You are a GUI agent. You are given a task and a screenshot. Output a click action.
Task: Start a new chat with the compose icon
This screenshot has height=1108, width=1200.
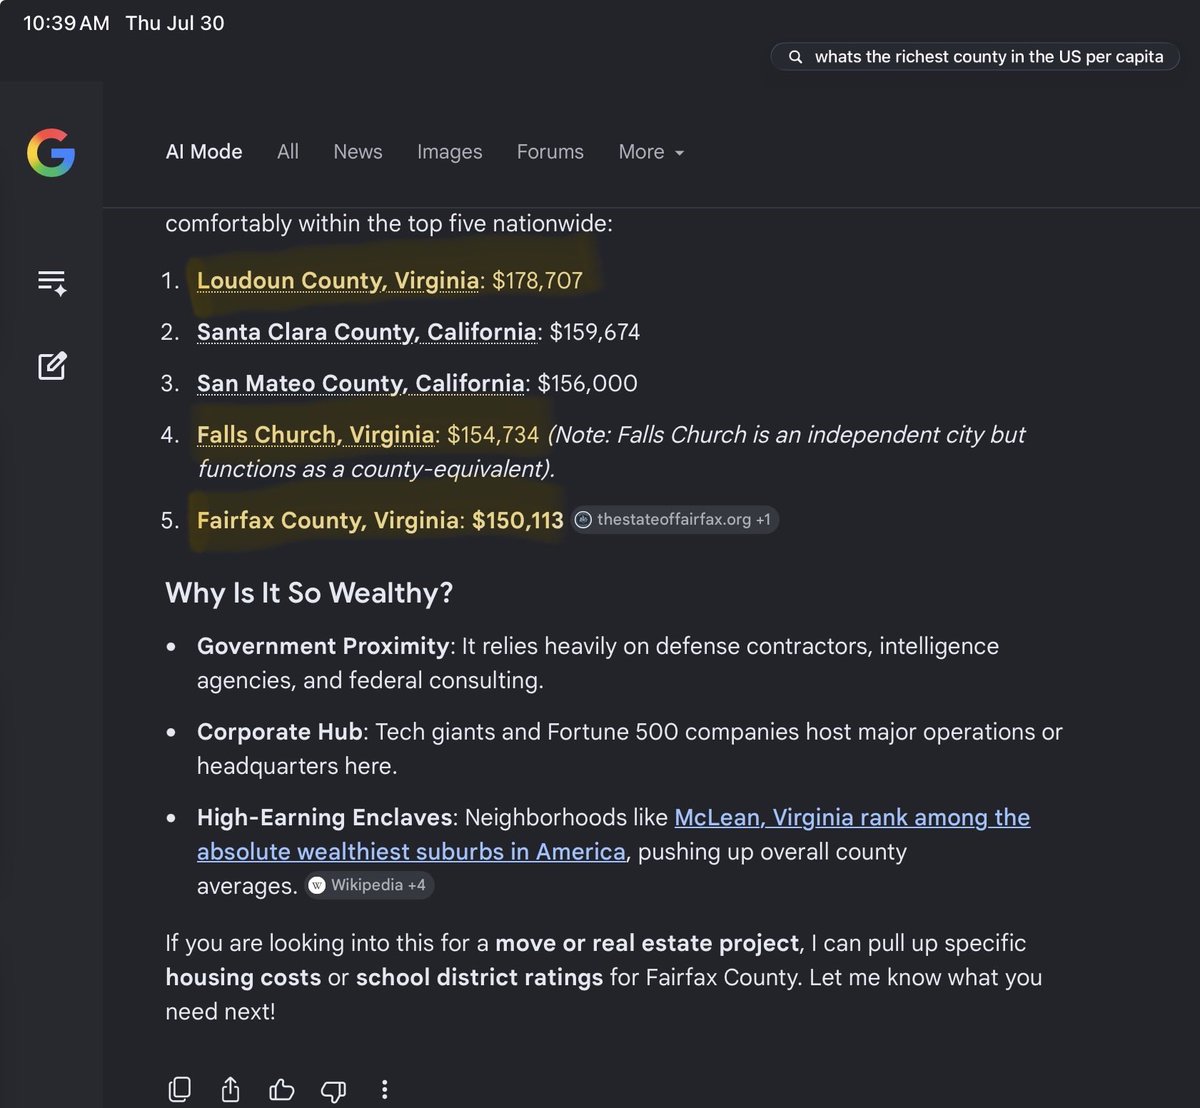52,366
